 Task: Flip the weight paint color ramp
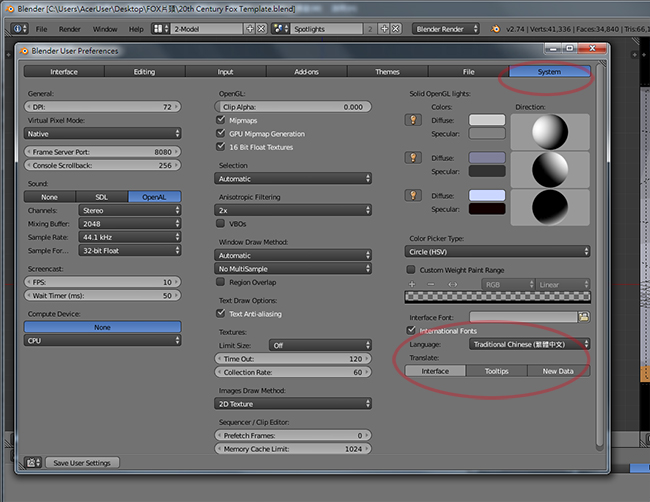(x=453, y=284)
